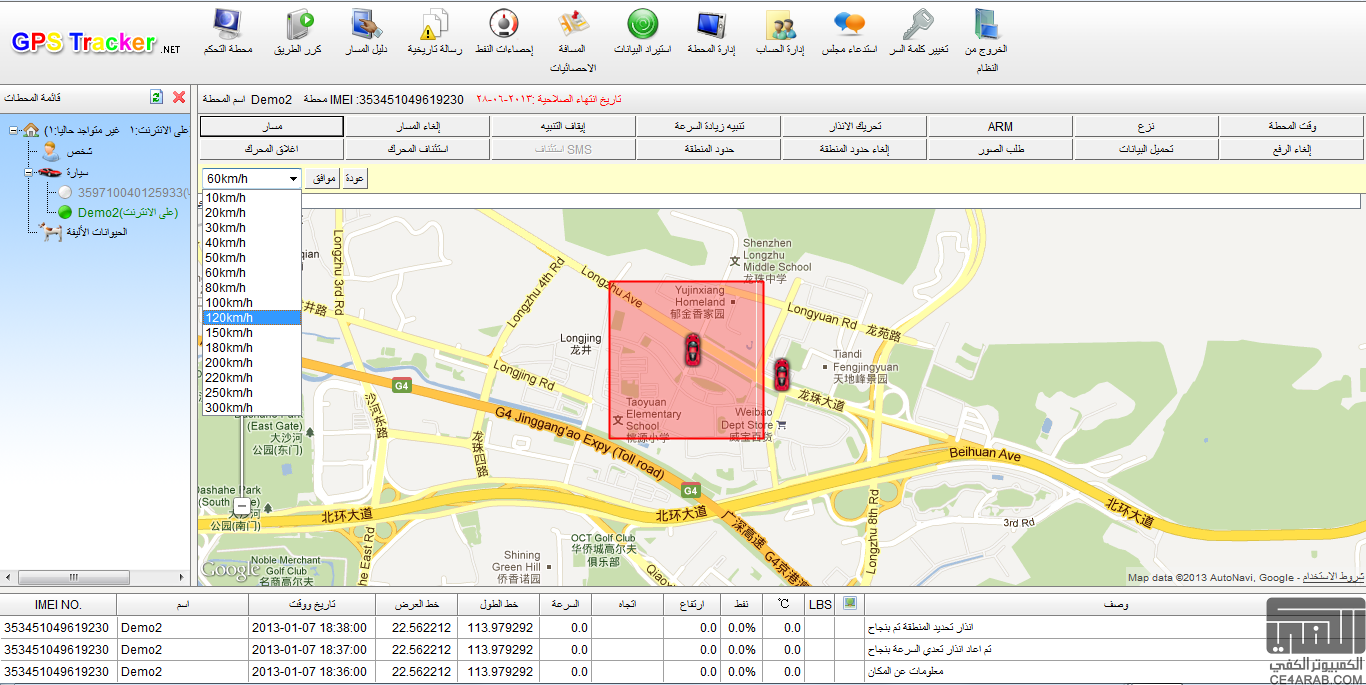
Task: Click the route replay (كرر الطريق) icon
Action: 300,23
